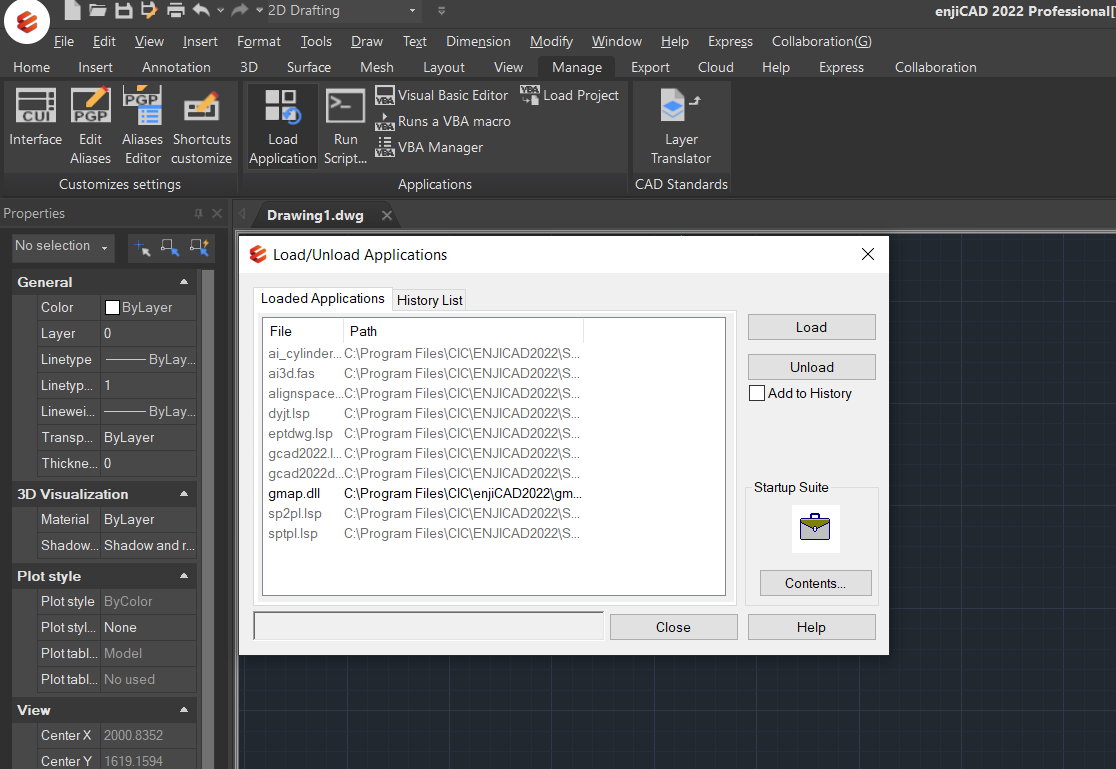Collapse the Plot style section
This screenshot has width=1116, height=769.
pyautogui.click(x=184, y=576)
